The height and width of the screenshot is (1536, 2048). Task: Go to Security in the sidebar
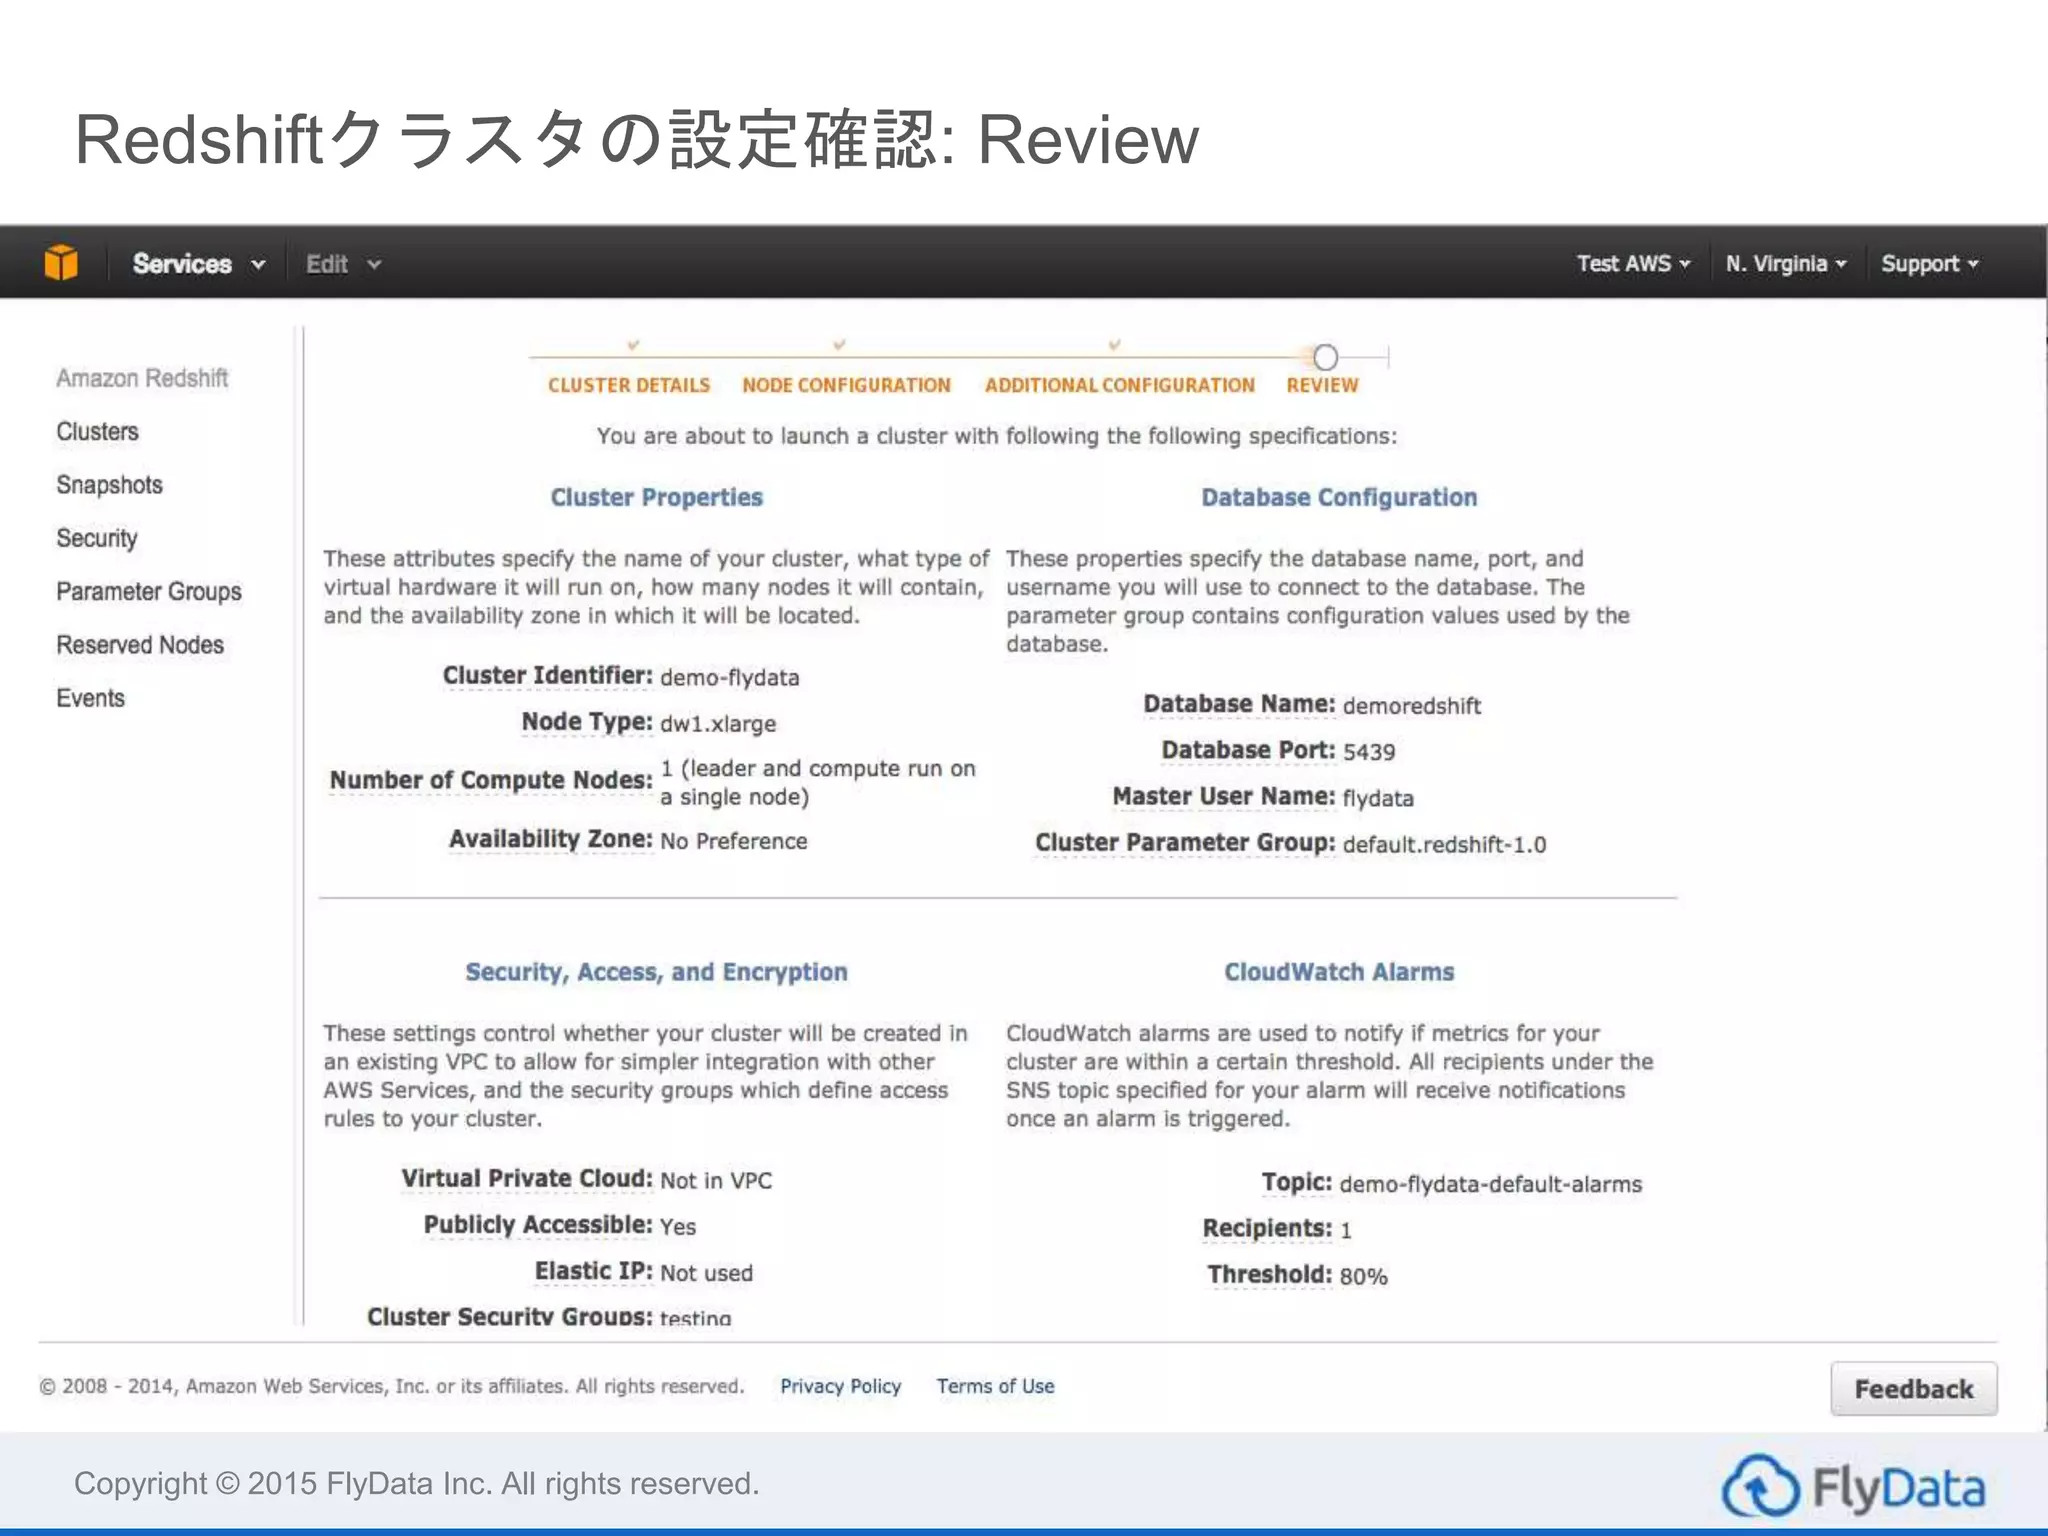click(96, 538)
